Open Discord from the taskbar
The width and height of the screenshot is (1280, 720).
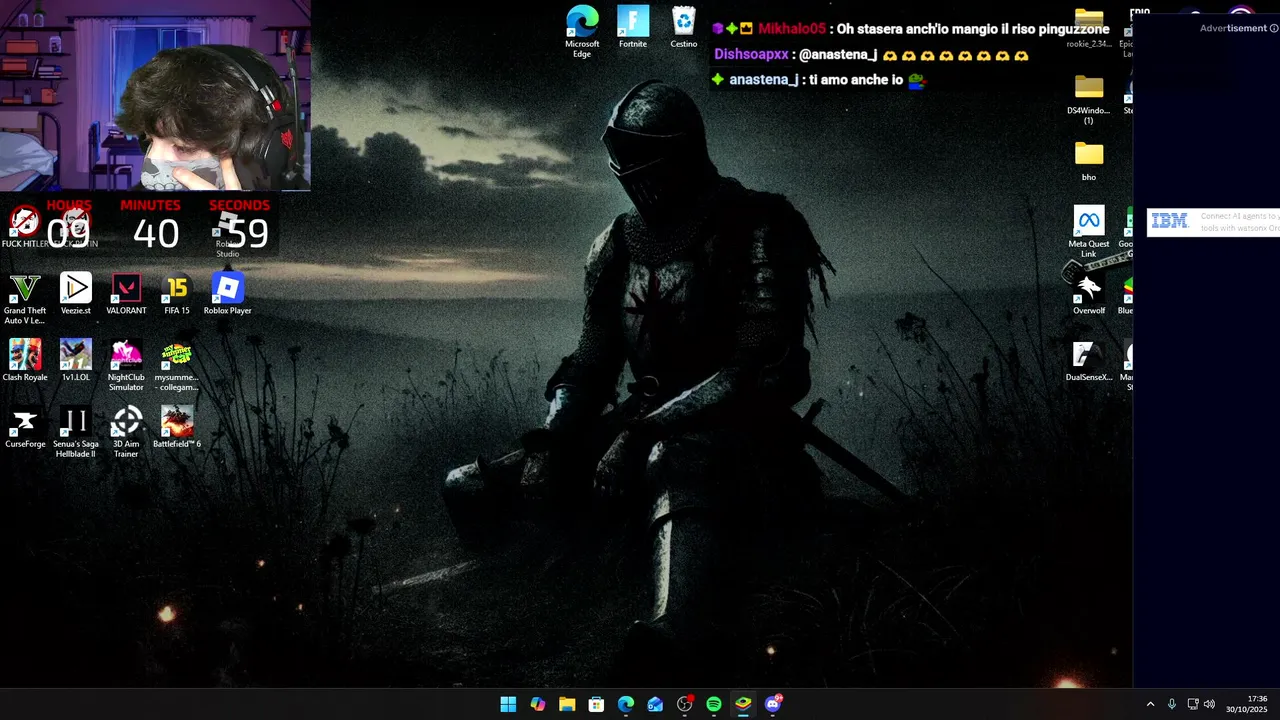[773, 704]
